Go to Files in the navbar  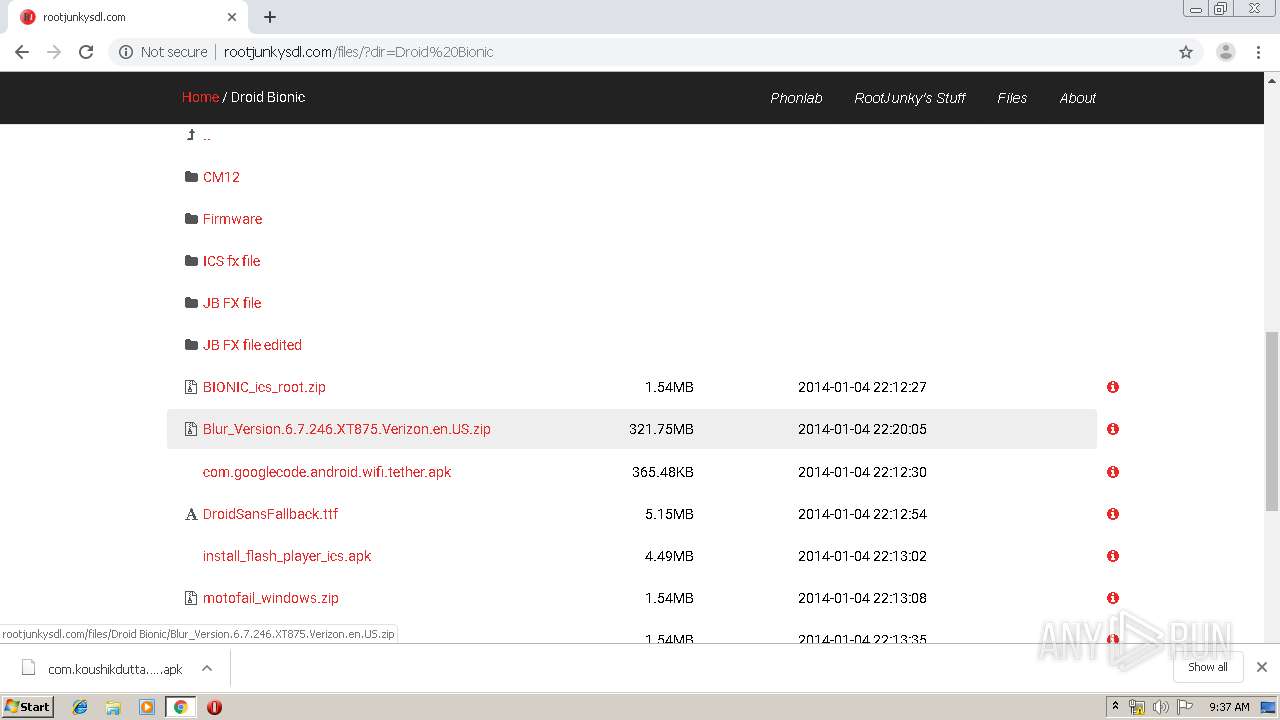click(1012, 98)
